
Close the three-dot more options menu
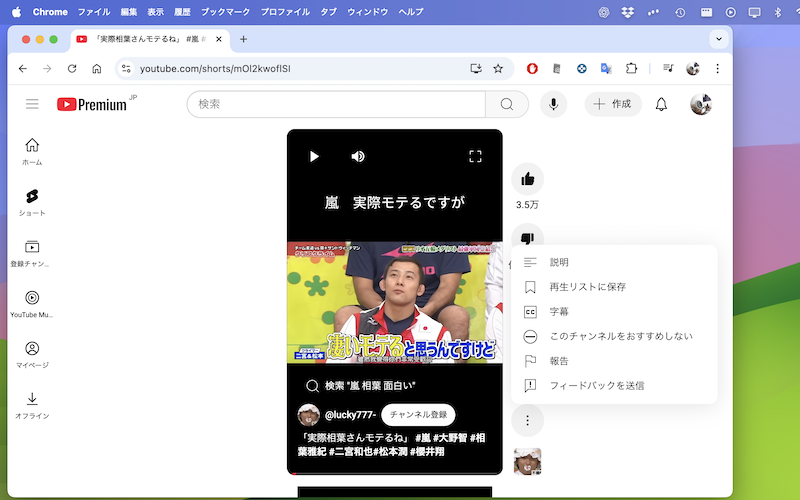coord(528,420)
